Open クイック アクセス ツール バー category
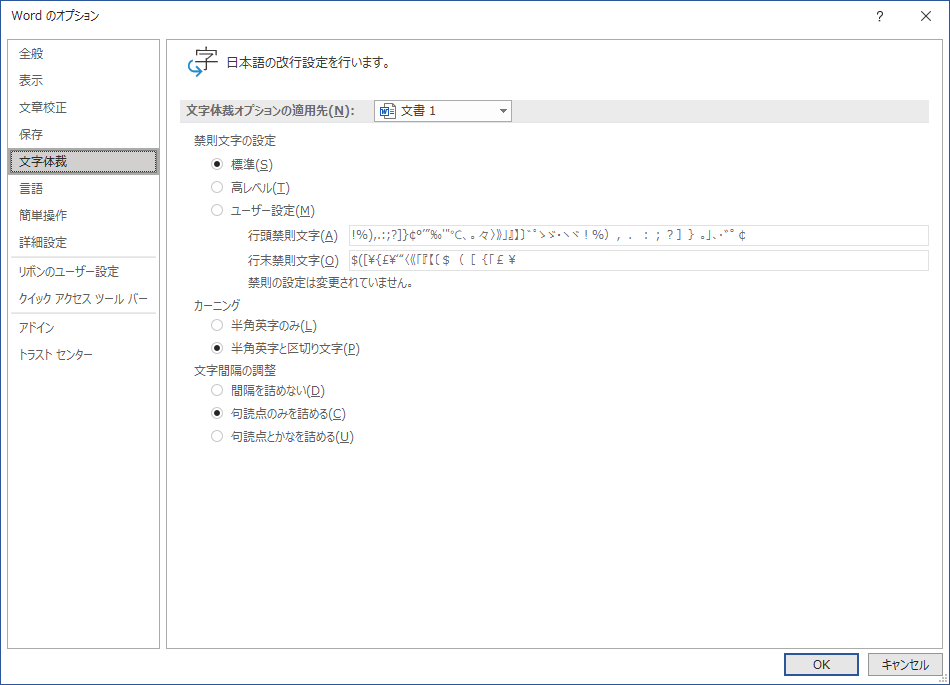 point(84,299)
